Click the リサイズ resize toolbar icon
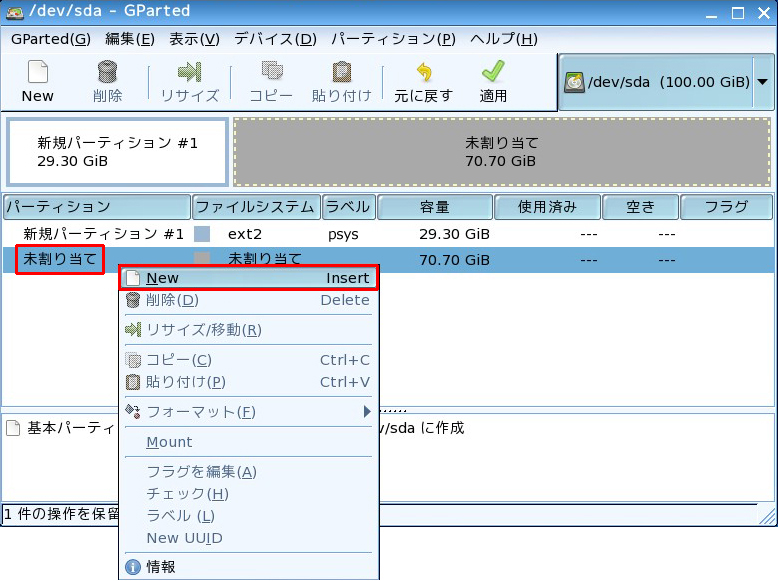This screenshot has height=581, width=778. (x=189, y=73)
